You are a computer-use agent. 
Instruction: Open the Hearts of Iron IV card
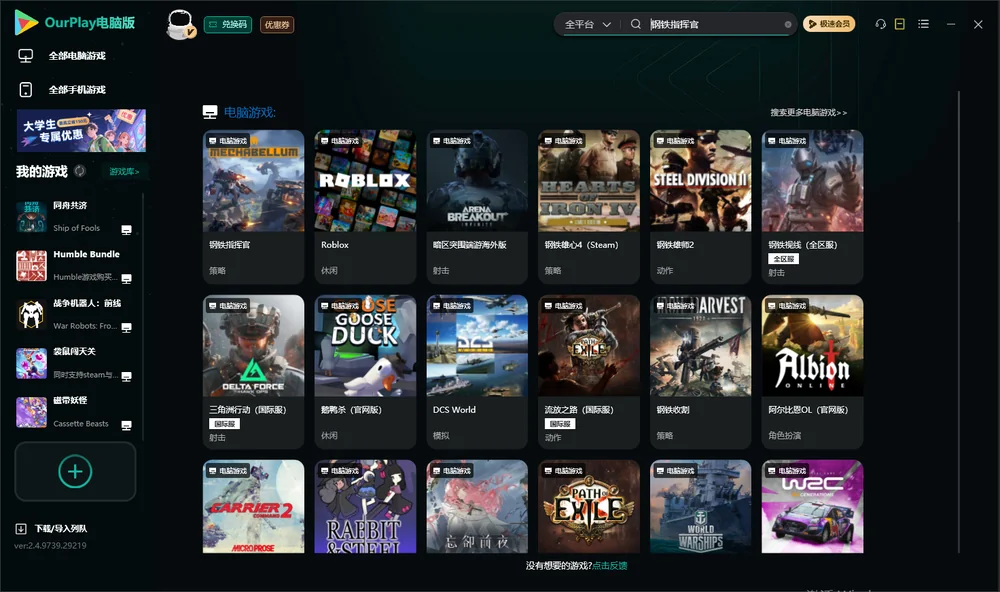tap(589, 207)
